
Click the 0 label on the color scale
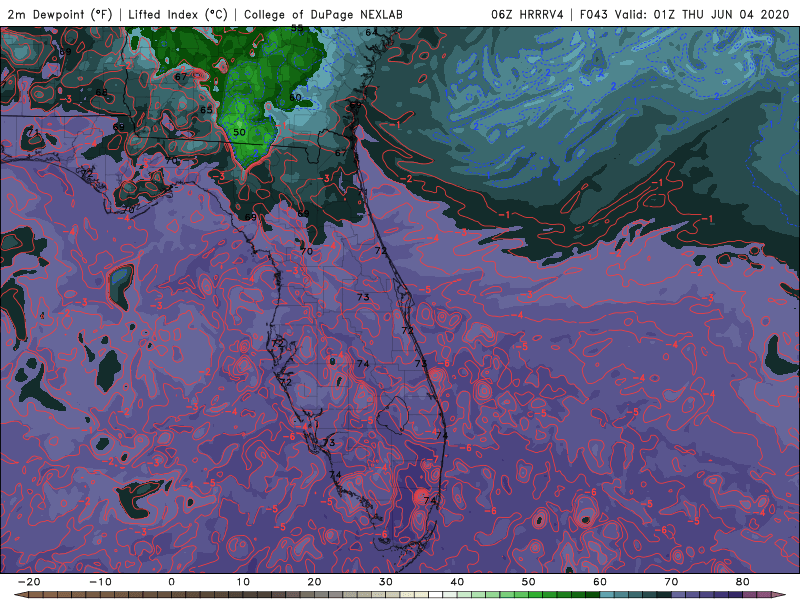pos(171,582)
